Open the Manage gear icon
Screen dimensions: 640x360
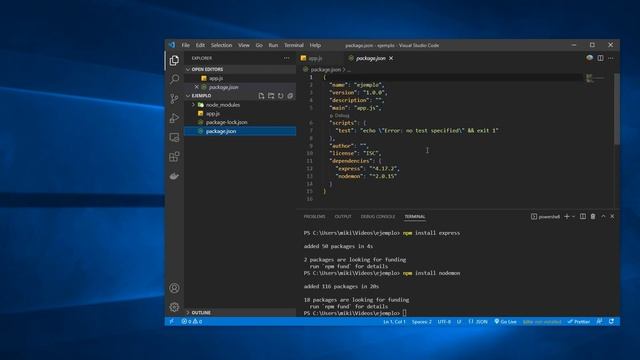point(174,307)
